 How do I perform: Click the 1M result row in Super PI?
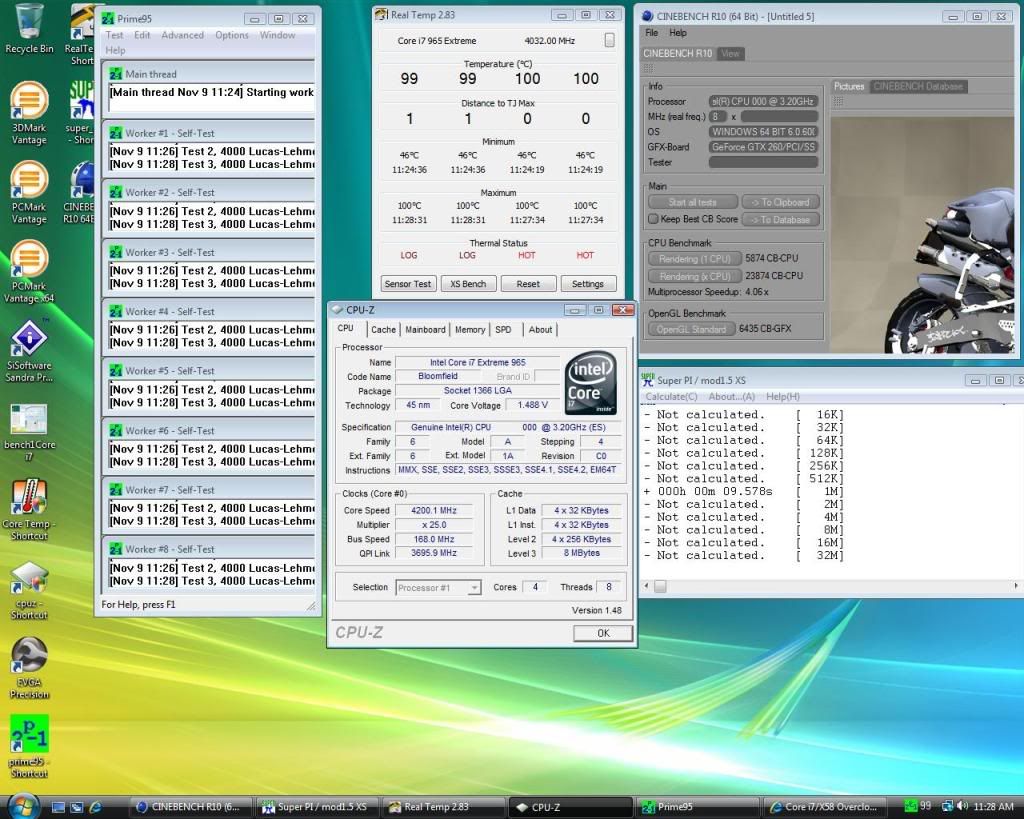[x=743, y=491]
